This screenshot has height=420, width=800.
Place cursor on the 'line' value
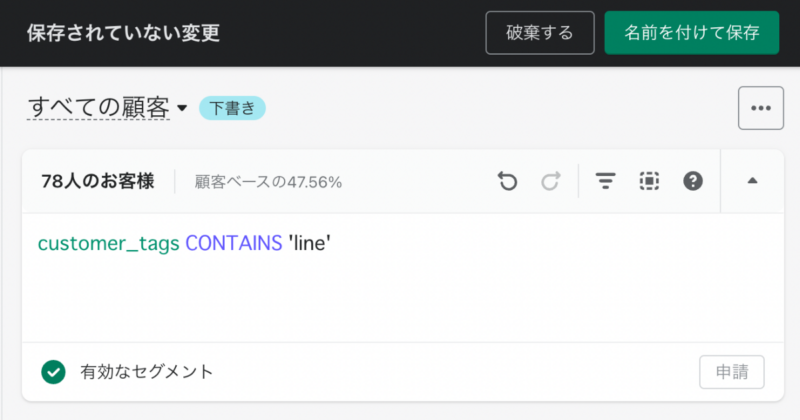(x=310, y=243)
